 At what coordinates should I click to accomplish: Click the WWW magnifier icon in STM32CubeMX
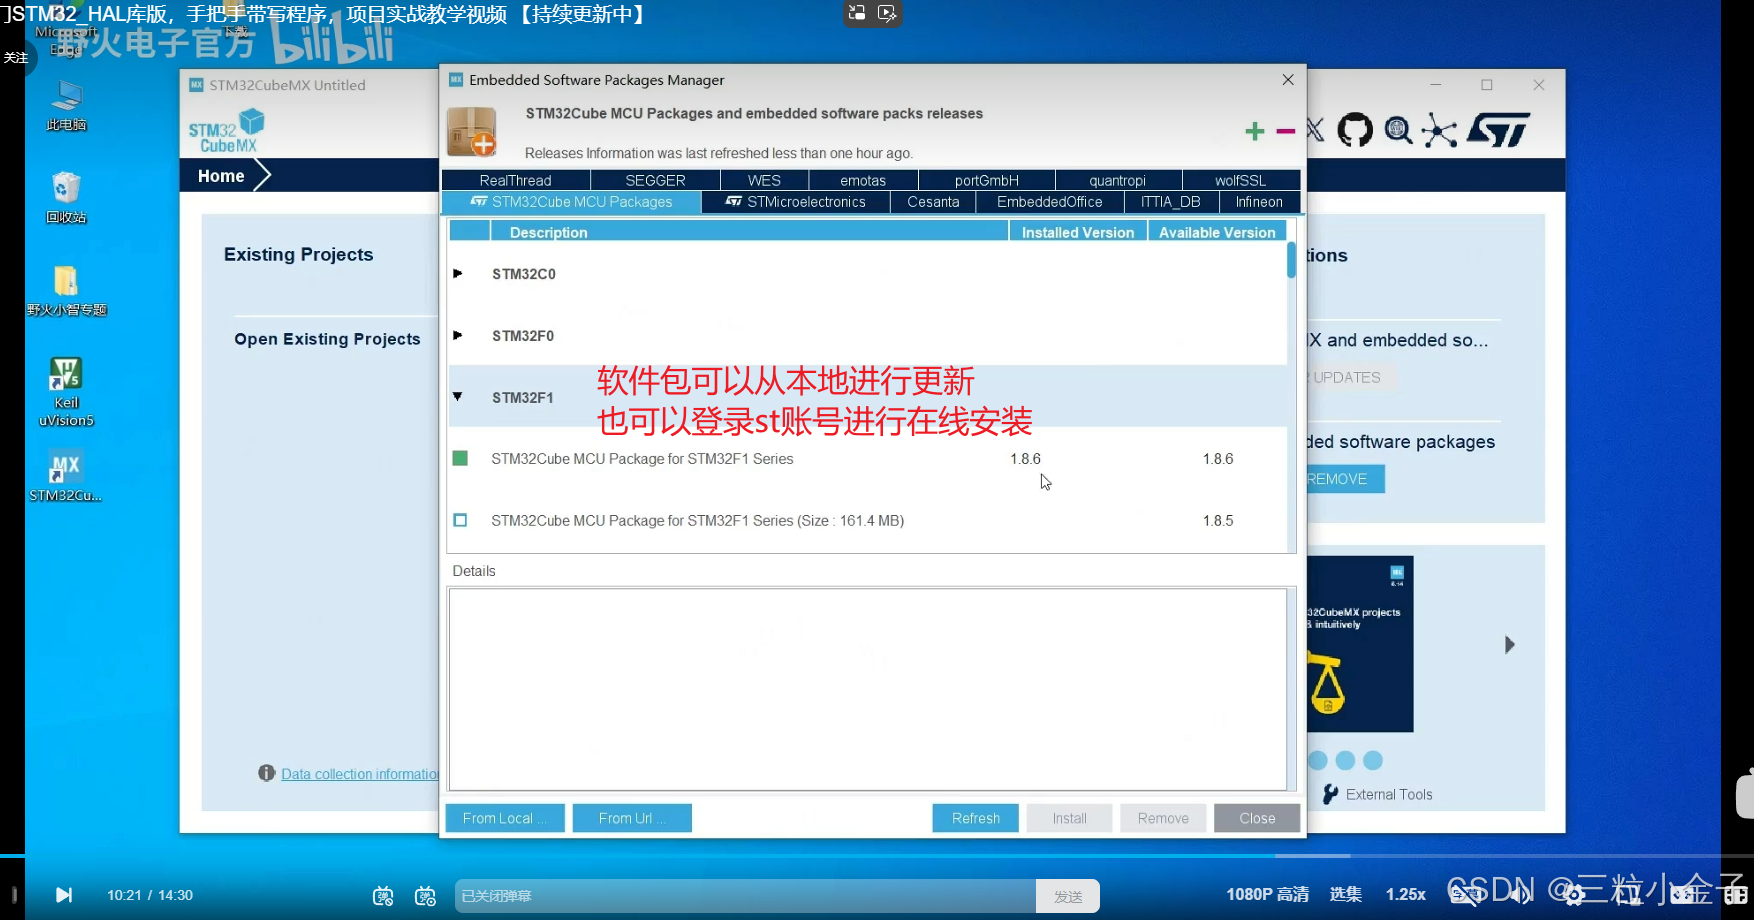coord(1398,130)
